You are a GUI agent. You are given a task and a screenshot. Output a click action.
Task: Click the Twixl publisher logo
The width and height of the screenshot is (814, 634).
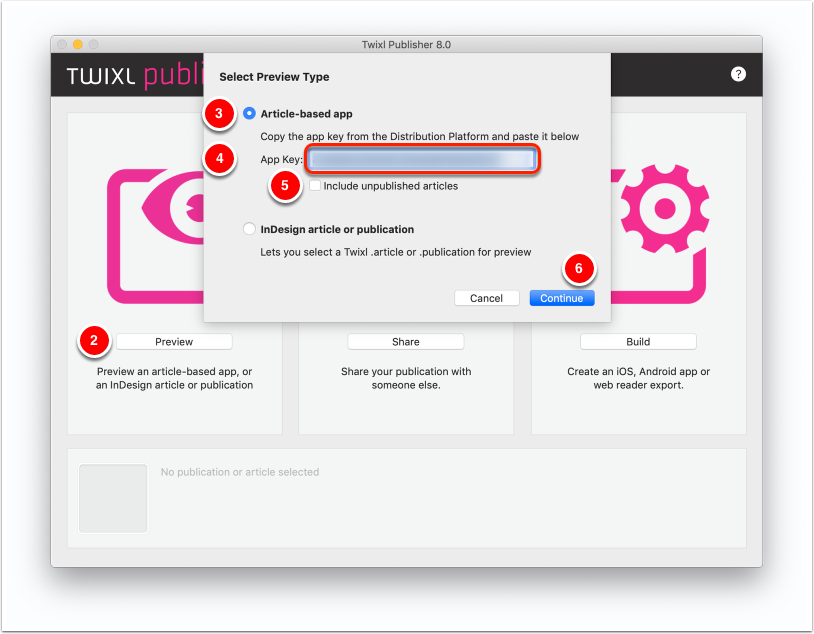[x=135, y=76]
